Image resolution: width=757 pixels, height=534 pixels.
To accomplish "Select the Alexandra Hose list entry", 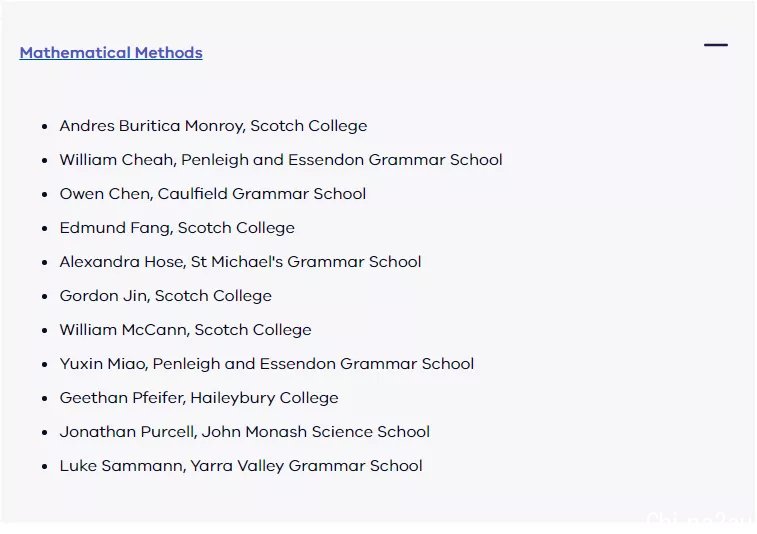I will pyautogui.click(x=240, y=262).
